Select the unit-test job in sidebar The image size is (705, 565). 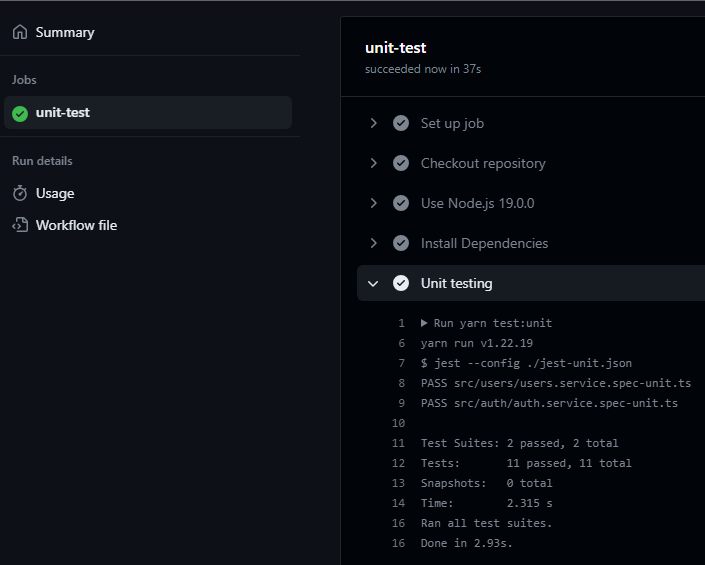click(148, 112)
